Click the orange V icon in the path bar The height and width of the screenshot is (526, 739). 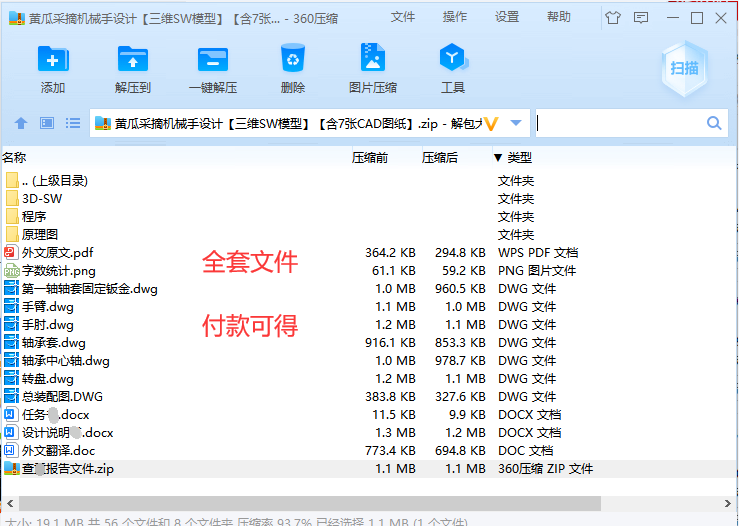pos(491,123)
